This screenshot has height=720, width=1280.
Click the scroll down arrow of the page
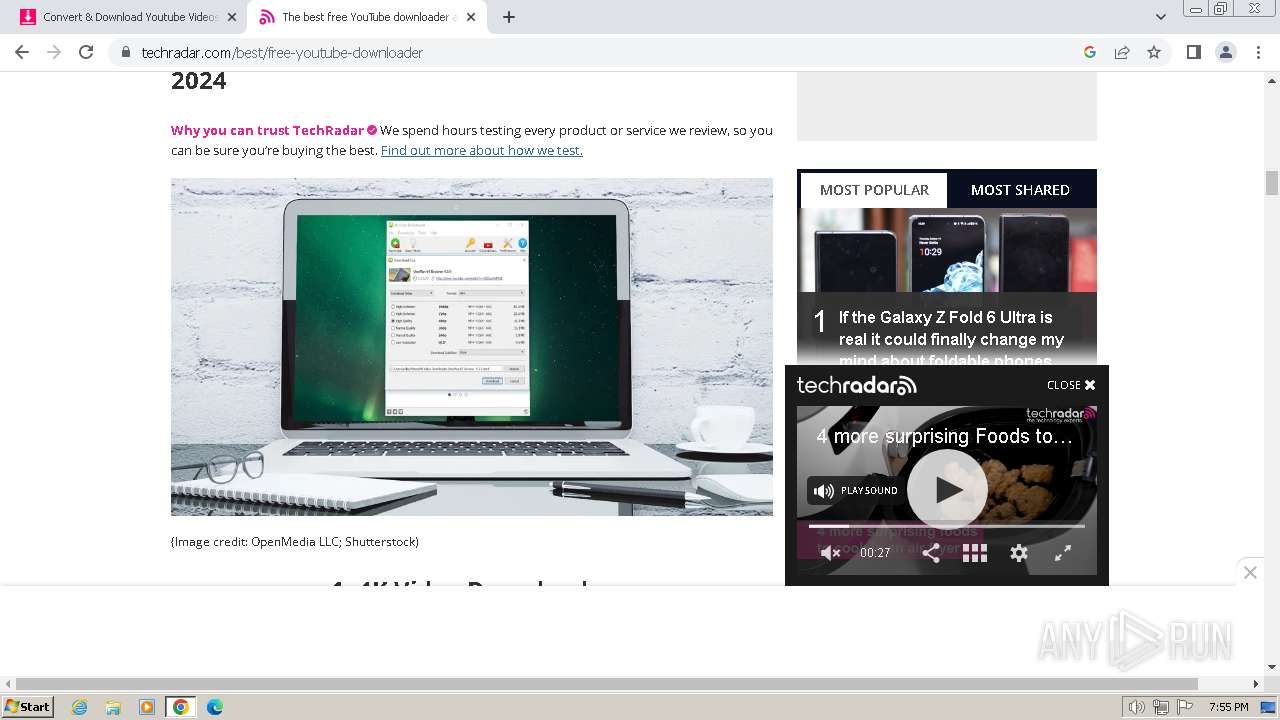click(x=1272, y=667)
